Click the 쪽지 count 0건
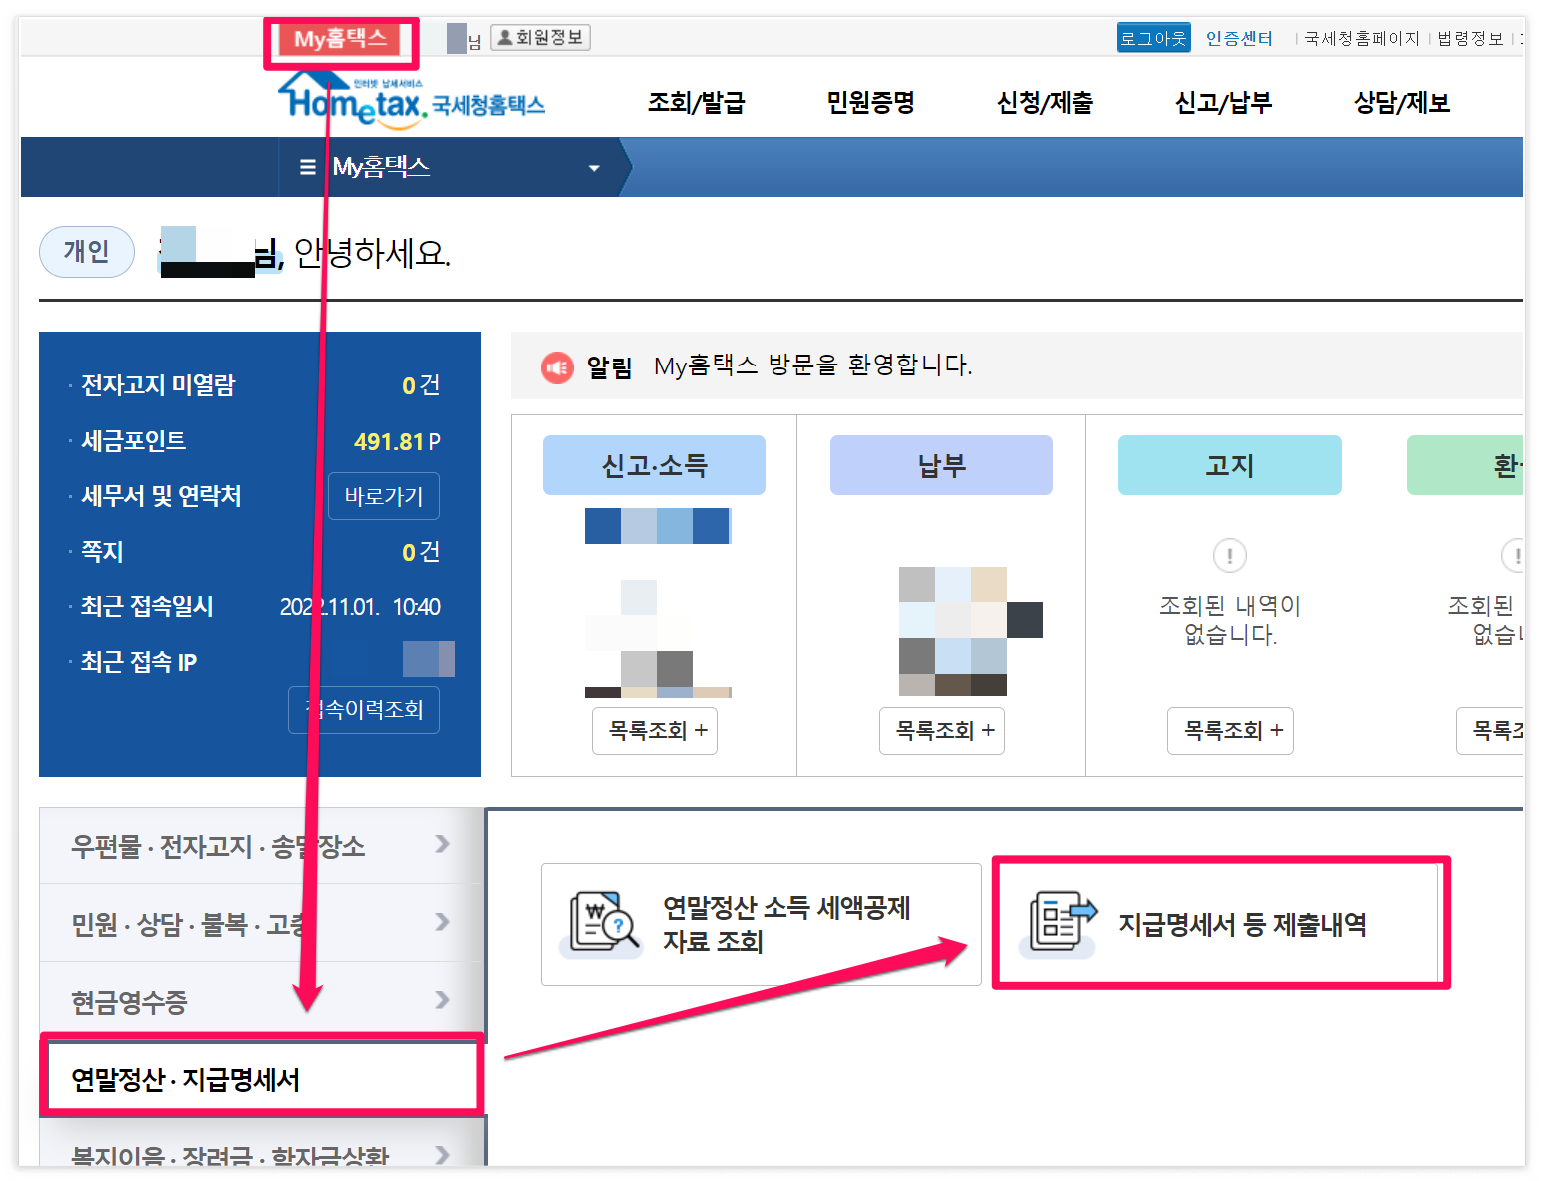This screenshot has height=1181, width=1542. (421, 552)
